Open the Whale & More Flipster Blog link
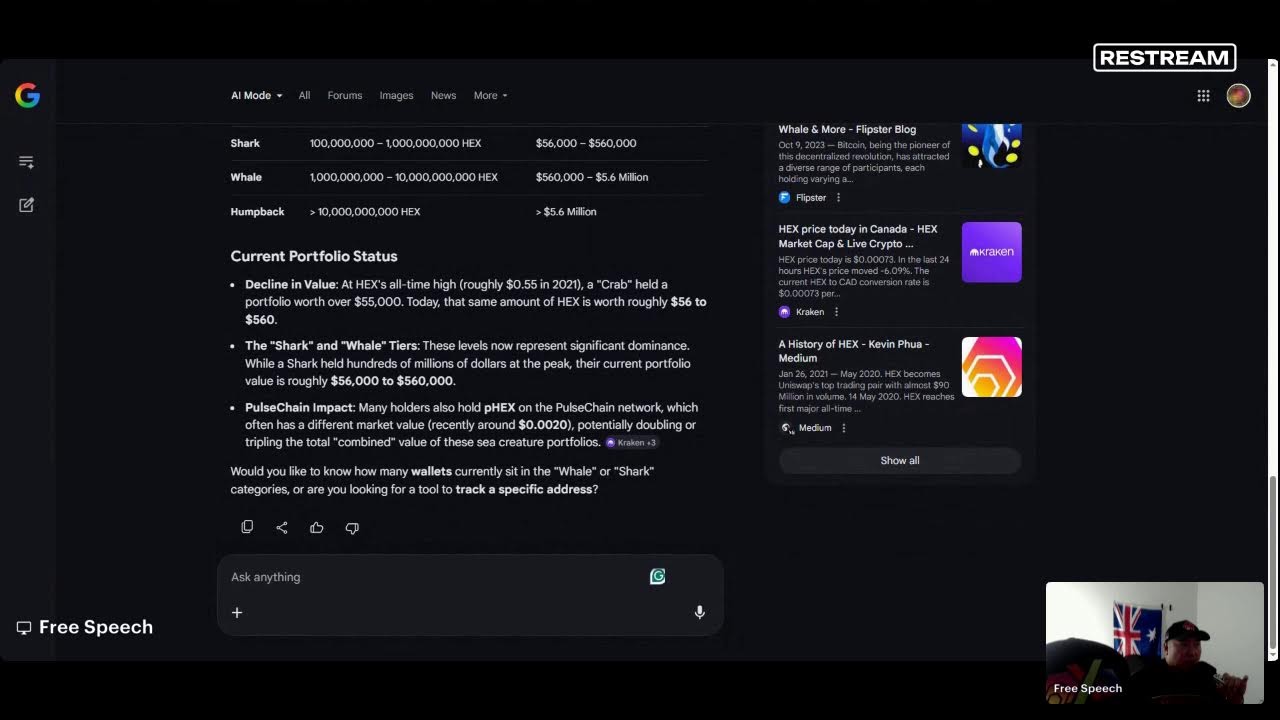The height and width of the screenshot is (720, 1280). (847, 129)
